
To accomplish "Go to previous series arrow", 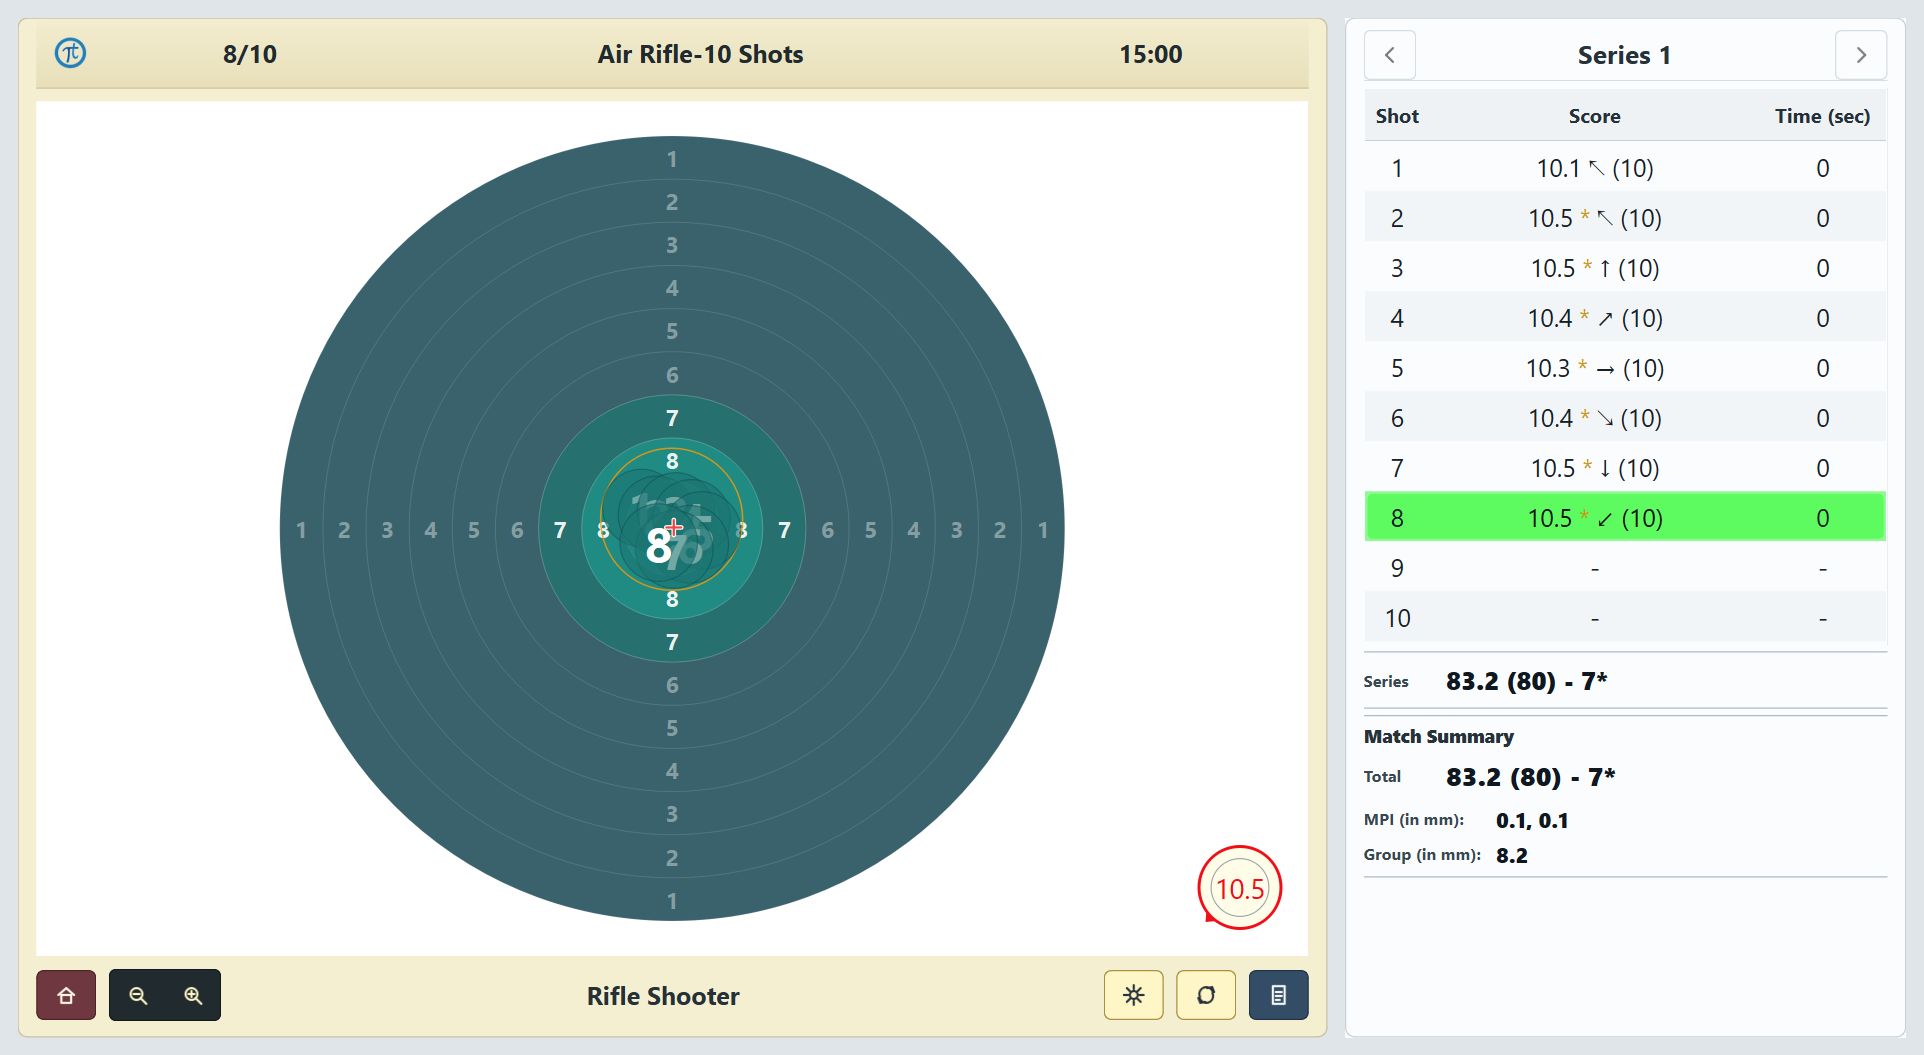I will (x=1389, y=55).
